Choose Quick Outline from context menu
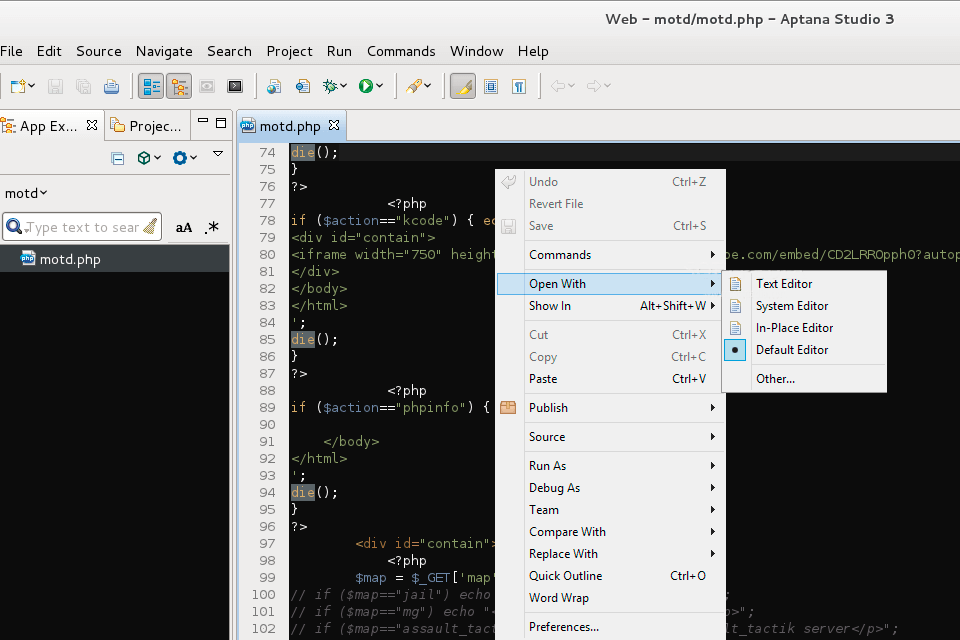Viewport: 960px width, 640px height. [x=611, y=576]
